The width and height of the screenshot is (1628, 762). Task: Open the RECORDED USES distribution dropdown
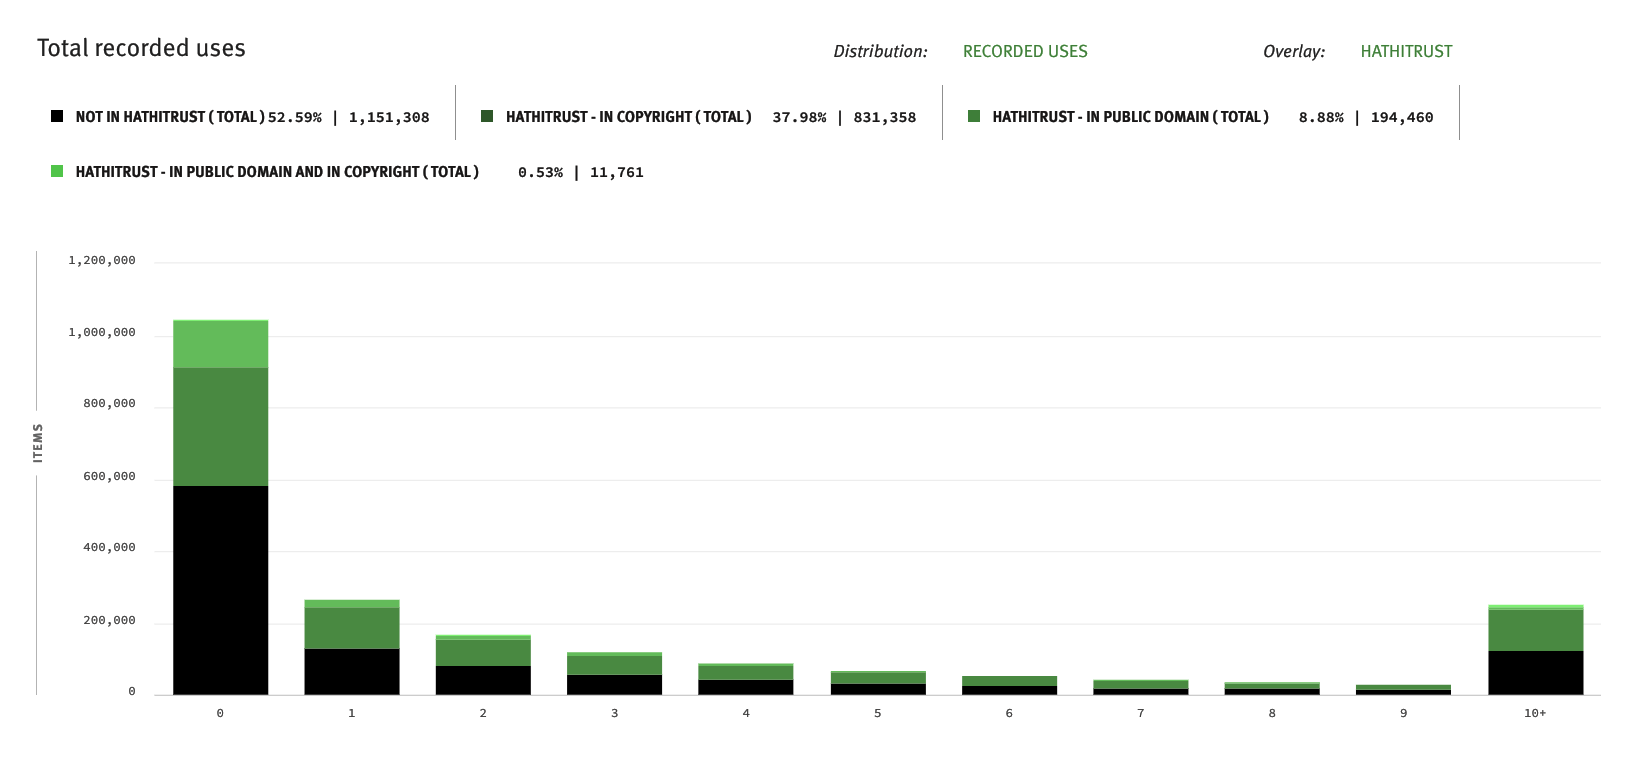click(x=1024, y=51)
